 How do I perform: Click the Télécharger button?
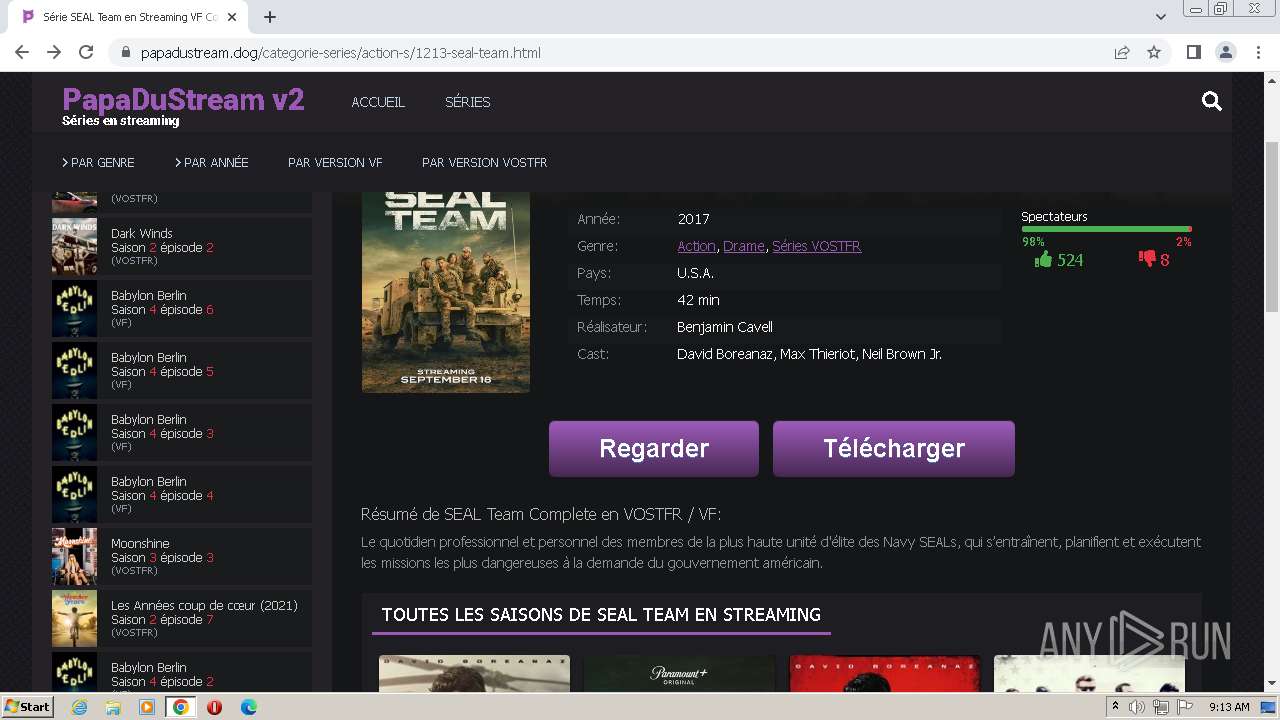894,448
